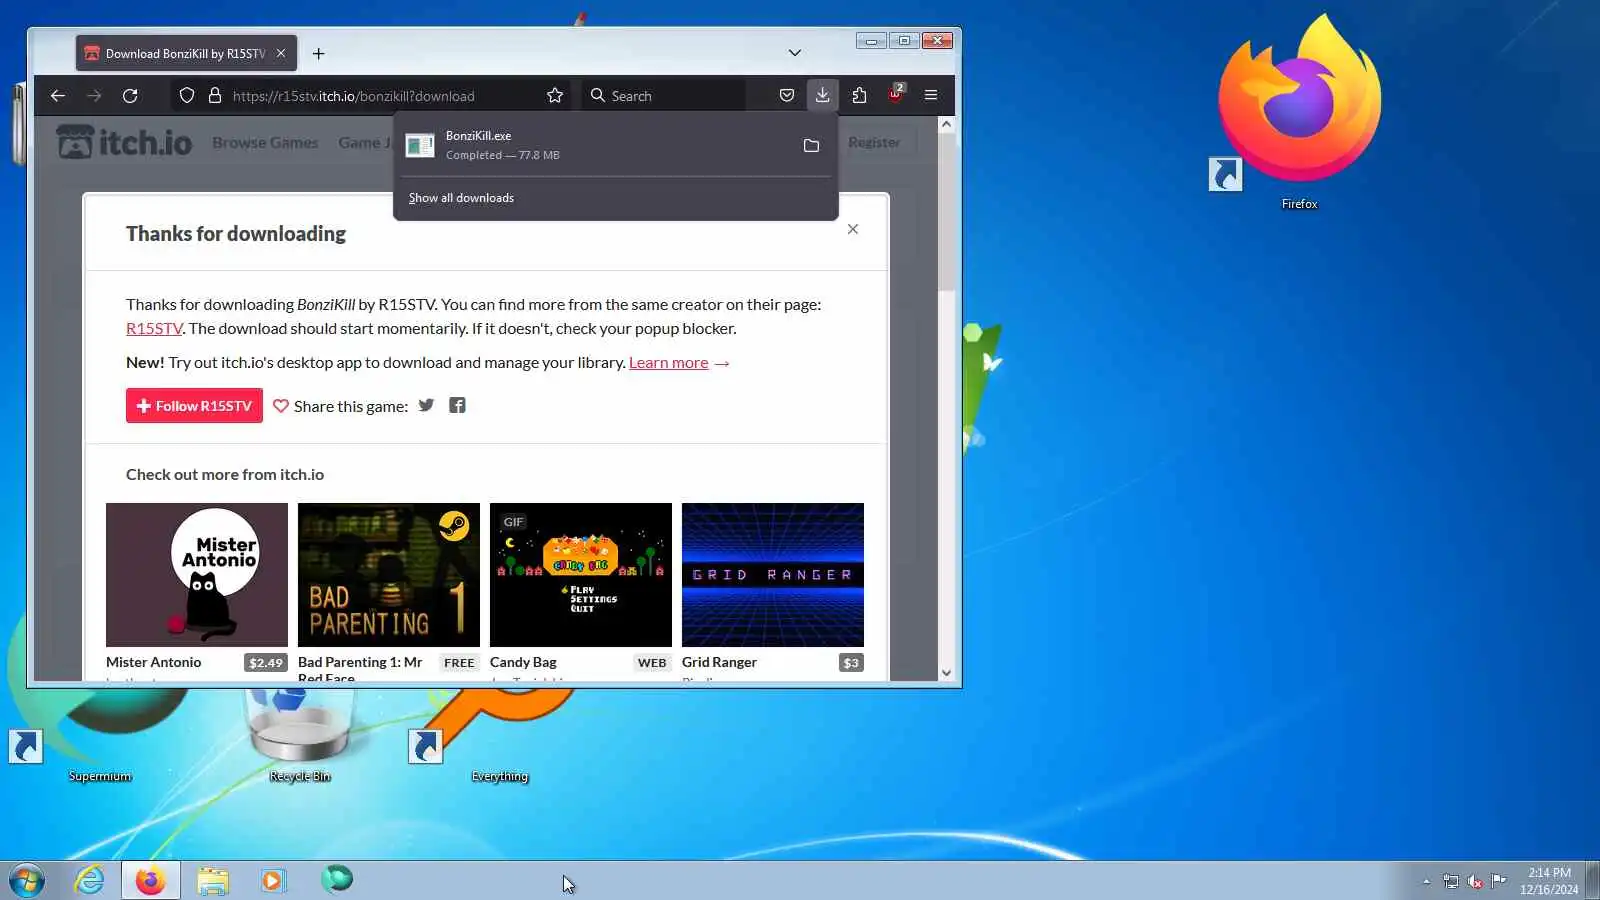The image size is (1600, 900).
Task: Open the tracking protection shield icon
Action: pos(187,96)
